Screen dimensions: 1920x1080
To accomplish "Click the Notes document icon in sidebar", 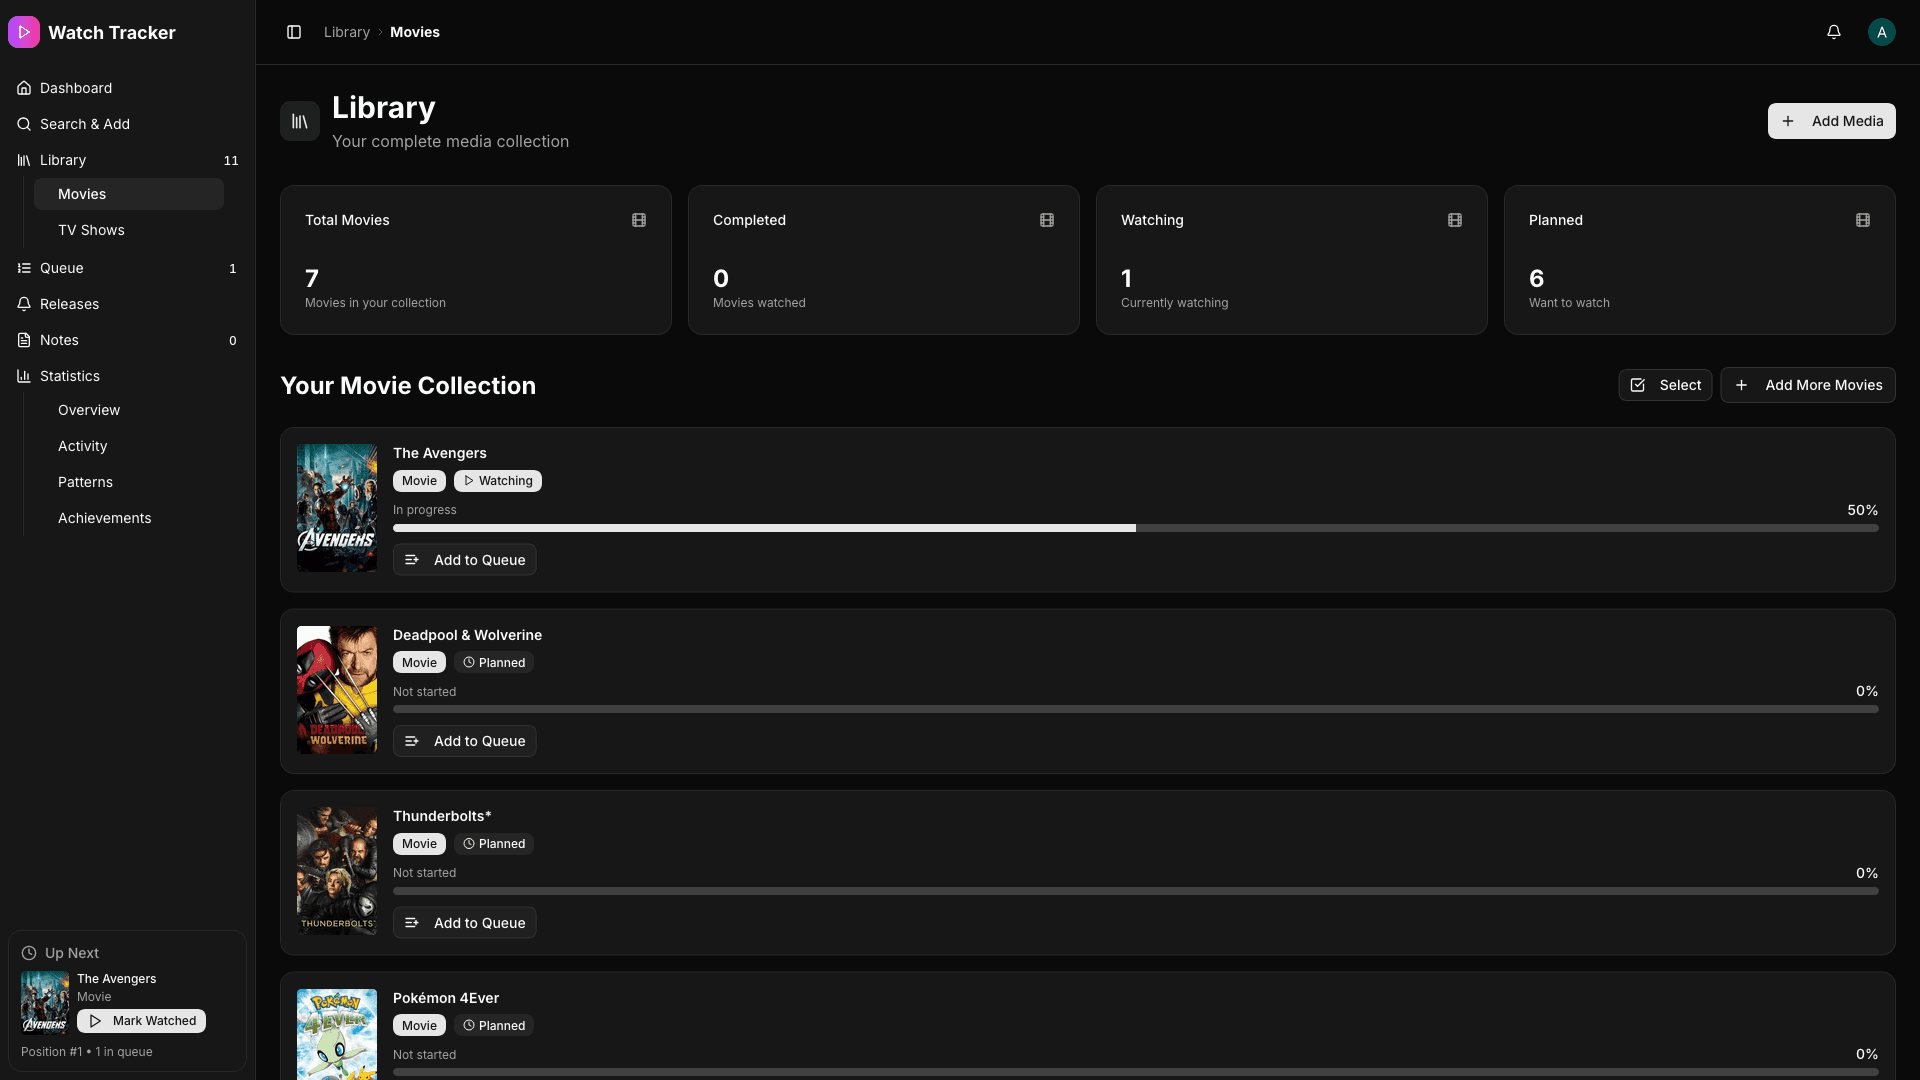I will (x=24, y=340).
